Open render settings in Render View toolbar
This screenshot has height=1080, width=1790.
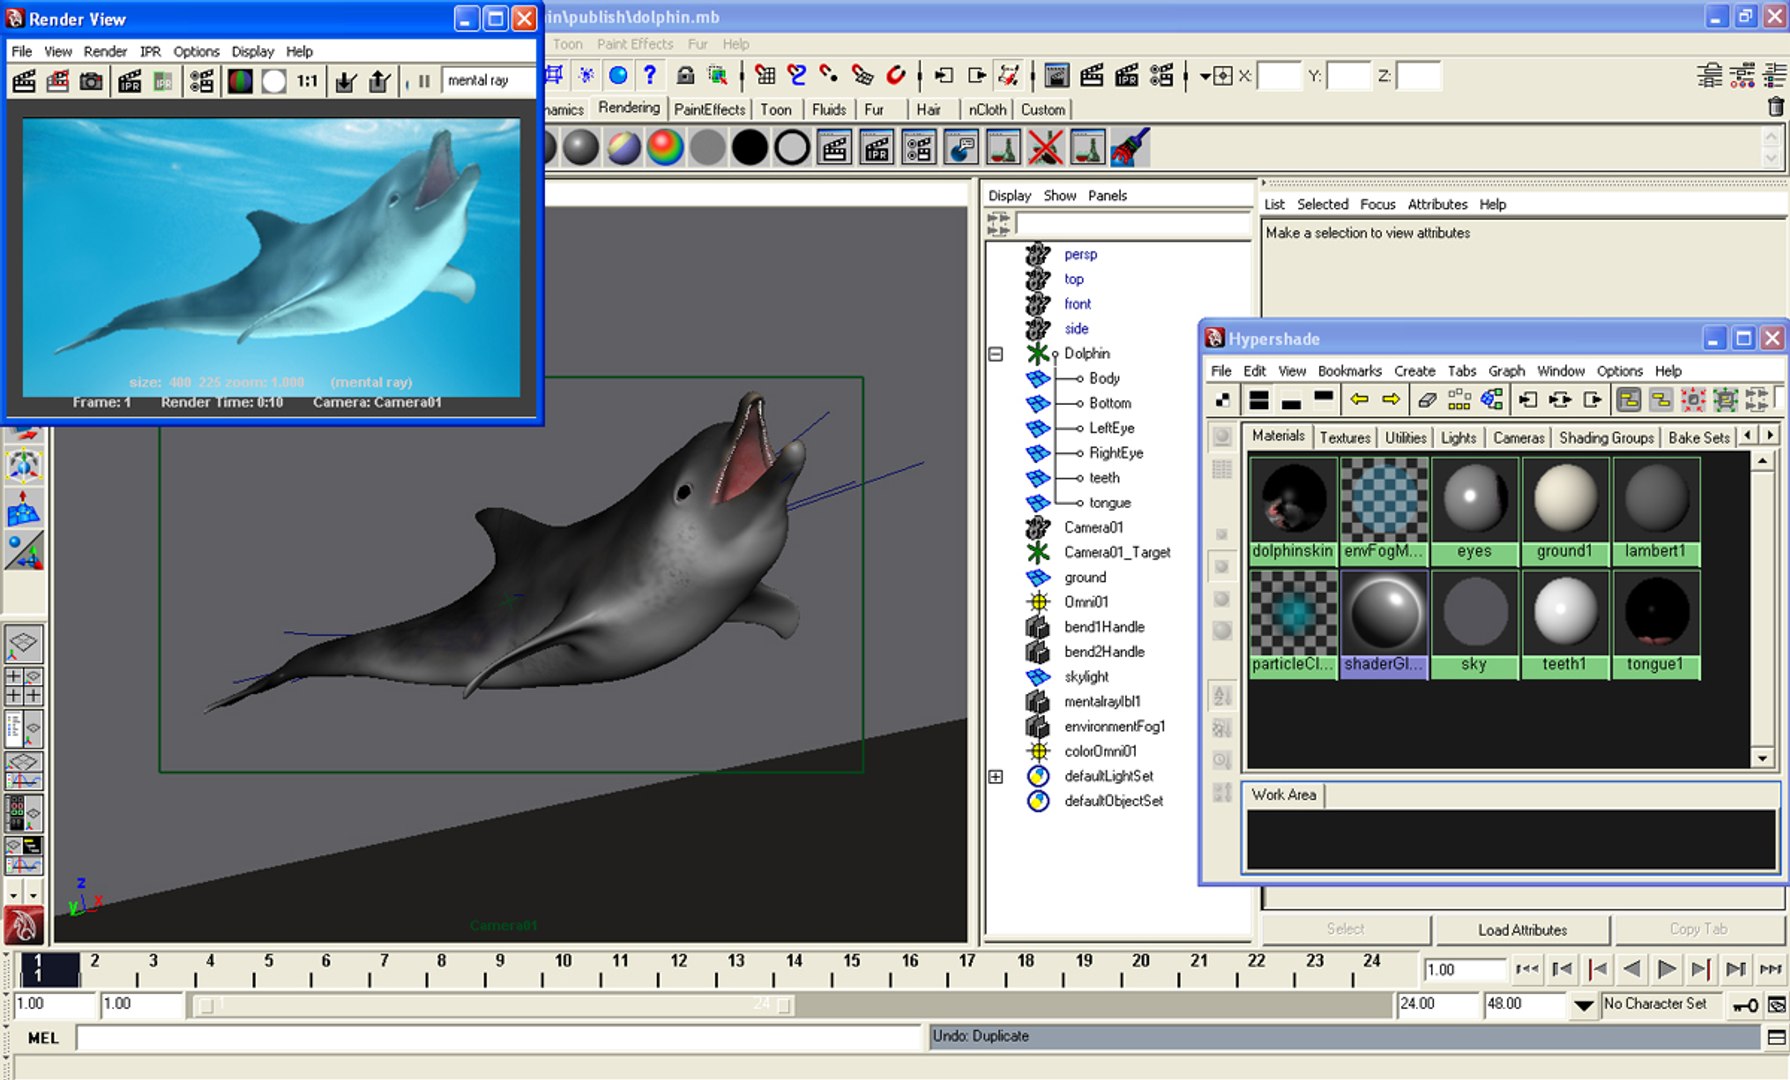pyautogui.click(x=201, y=81)
